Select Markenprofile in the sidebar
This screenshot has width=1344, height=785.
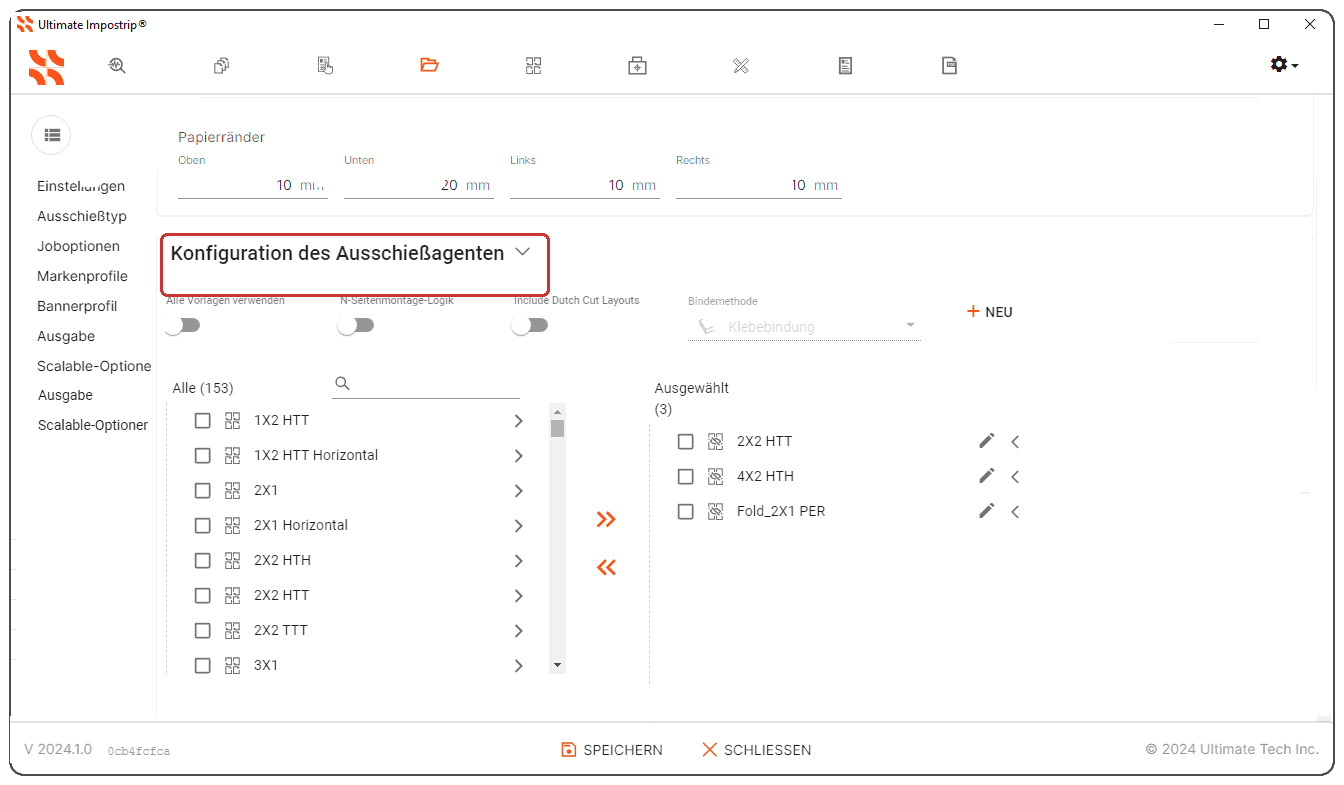[82, 276]
